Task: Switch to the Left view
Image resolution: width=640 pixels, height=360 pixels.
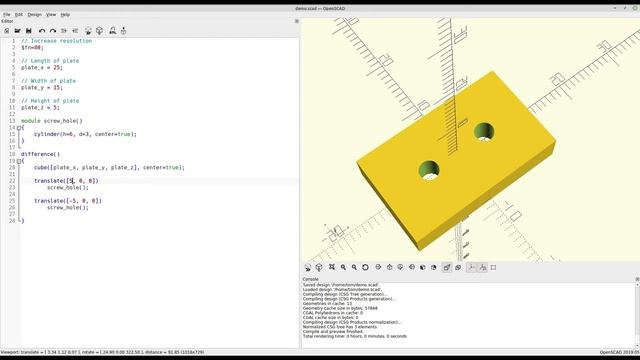Action: point(412,267)
